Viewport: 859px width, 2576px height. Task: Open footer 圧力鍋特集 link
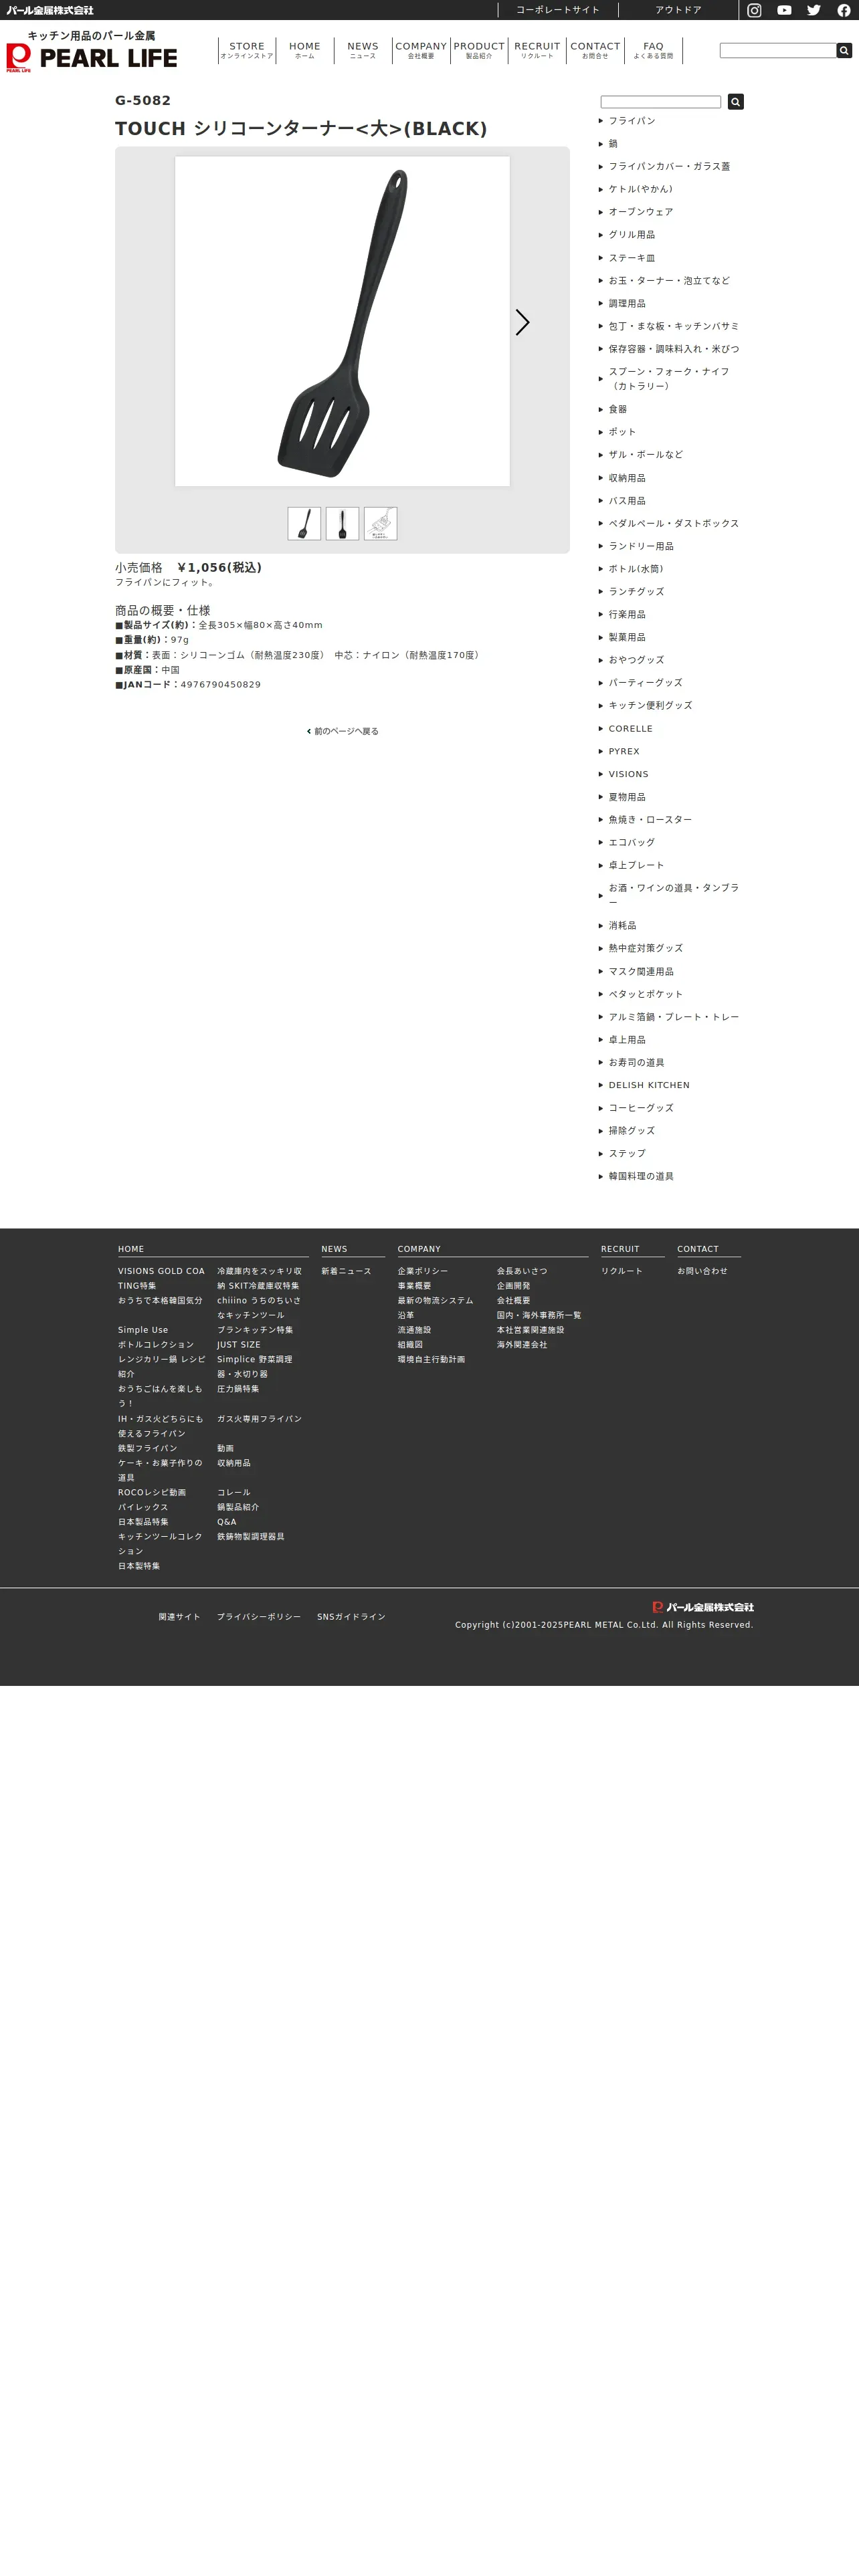click(x=238, y=1389)
